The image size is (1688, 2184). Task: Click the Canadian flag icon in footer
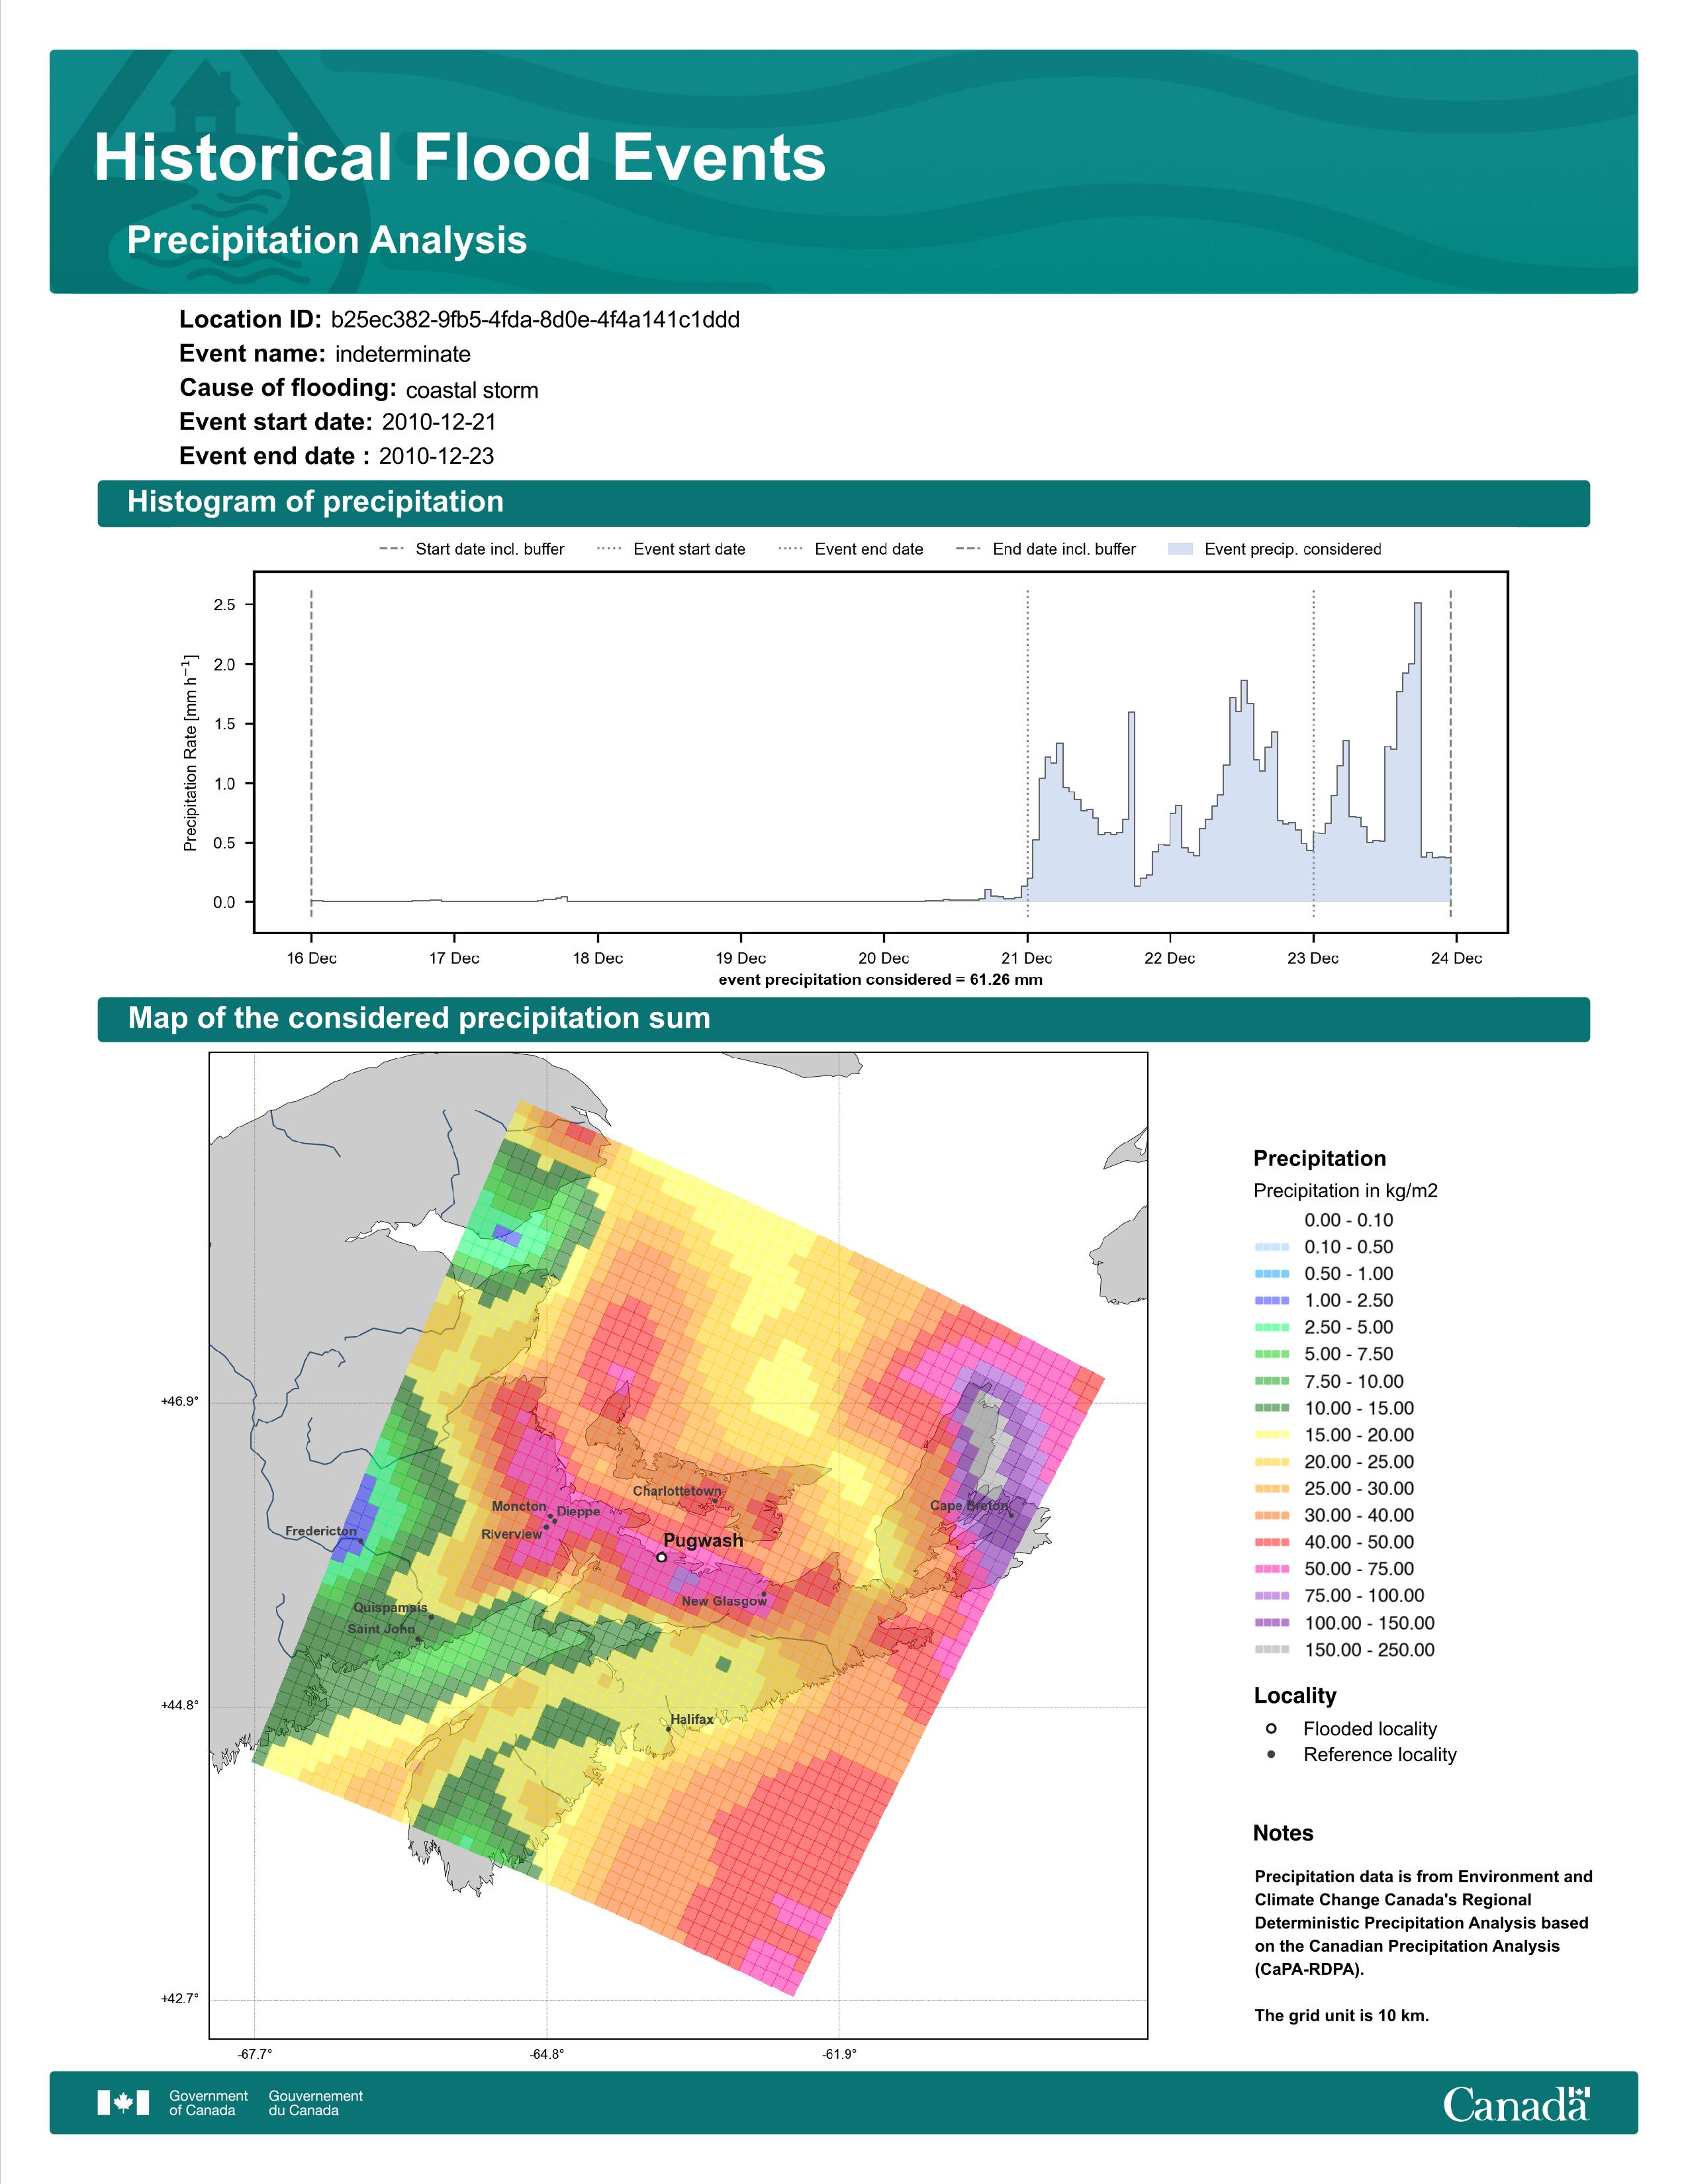(x=123, y=2102)
